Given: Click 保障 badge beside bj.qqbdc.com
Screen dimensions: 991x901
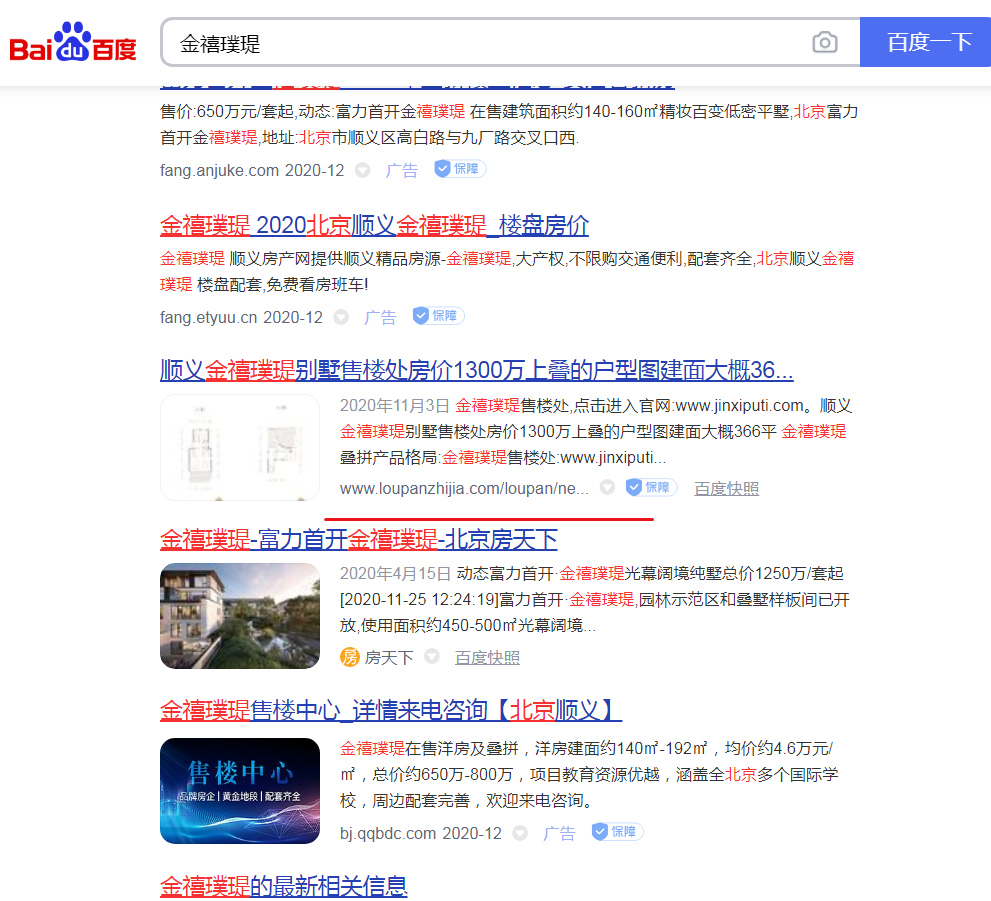Looking at the screenshot, I should (617, 831).
